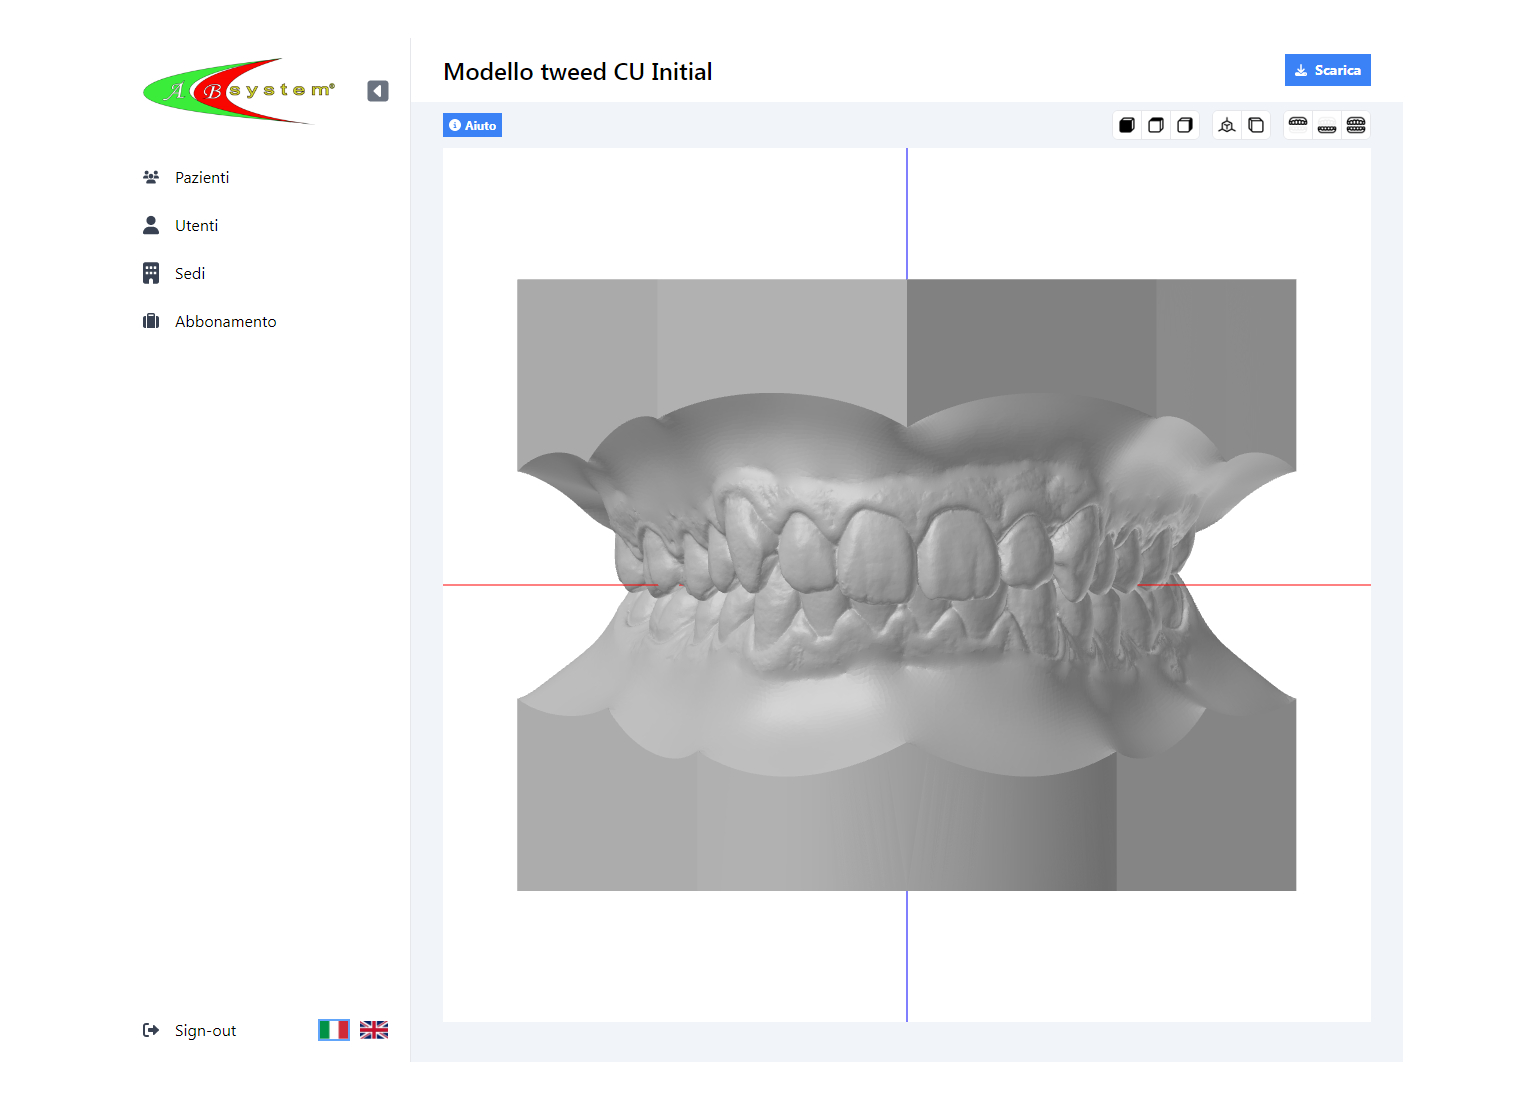Show both dental arches together
The image size is (1540, 1100).
[x=1356, y=125]
